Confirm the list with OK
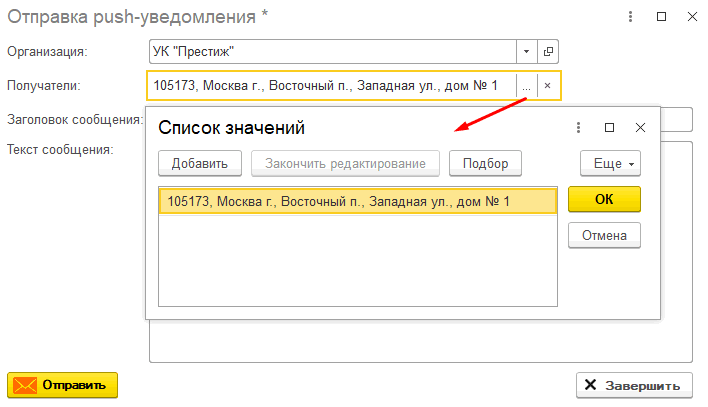The height and width of the screenshot is (407, 708). [x=604, y=199]
